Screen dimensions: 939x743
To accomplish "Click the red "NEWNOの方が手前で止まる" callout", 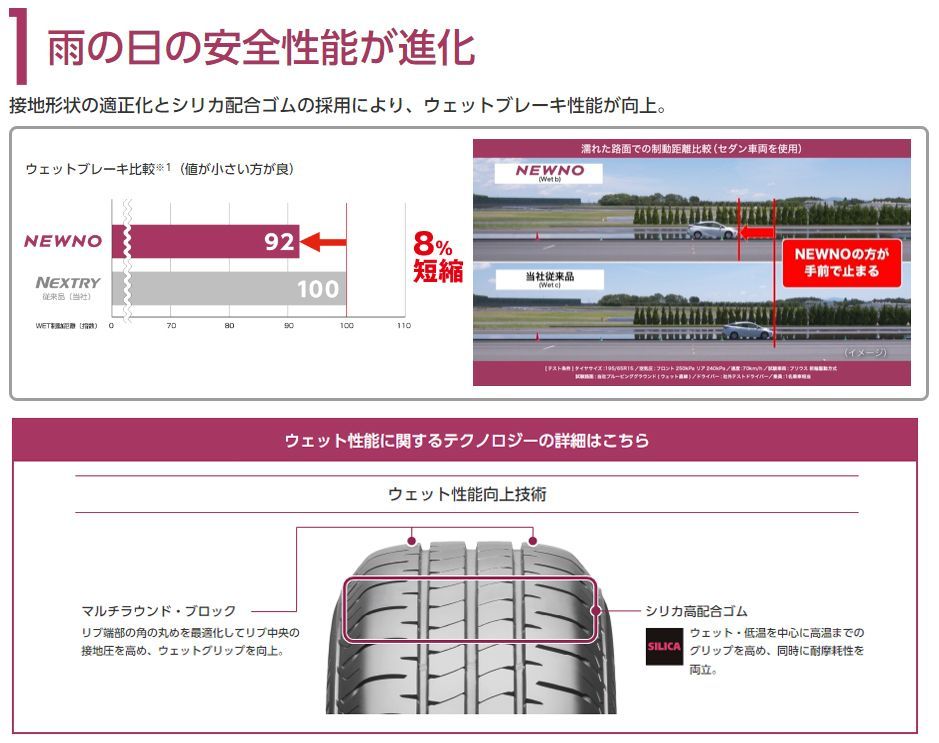I will 841,262.
